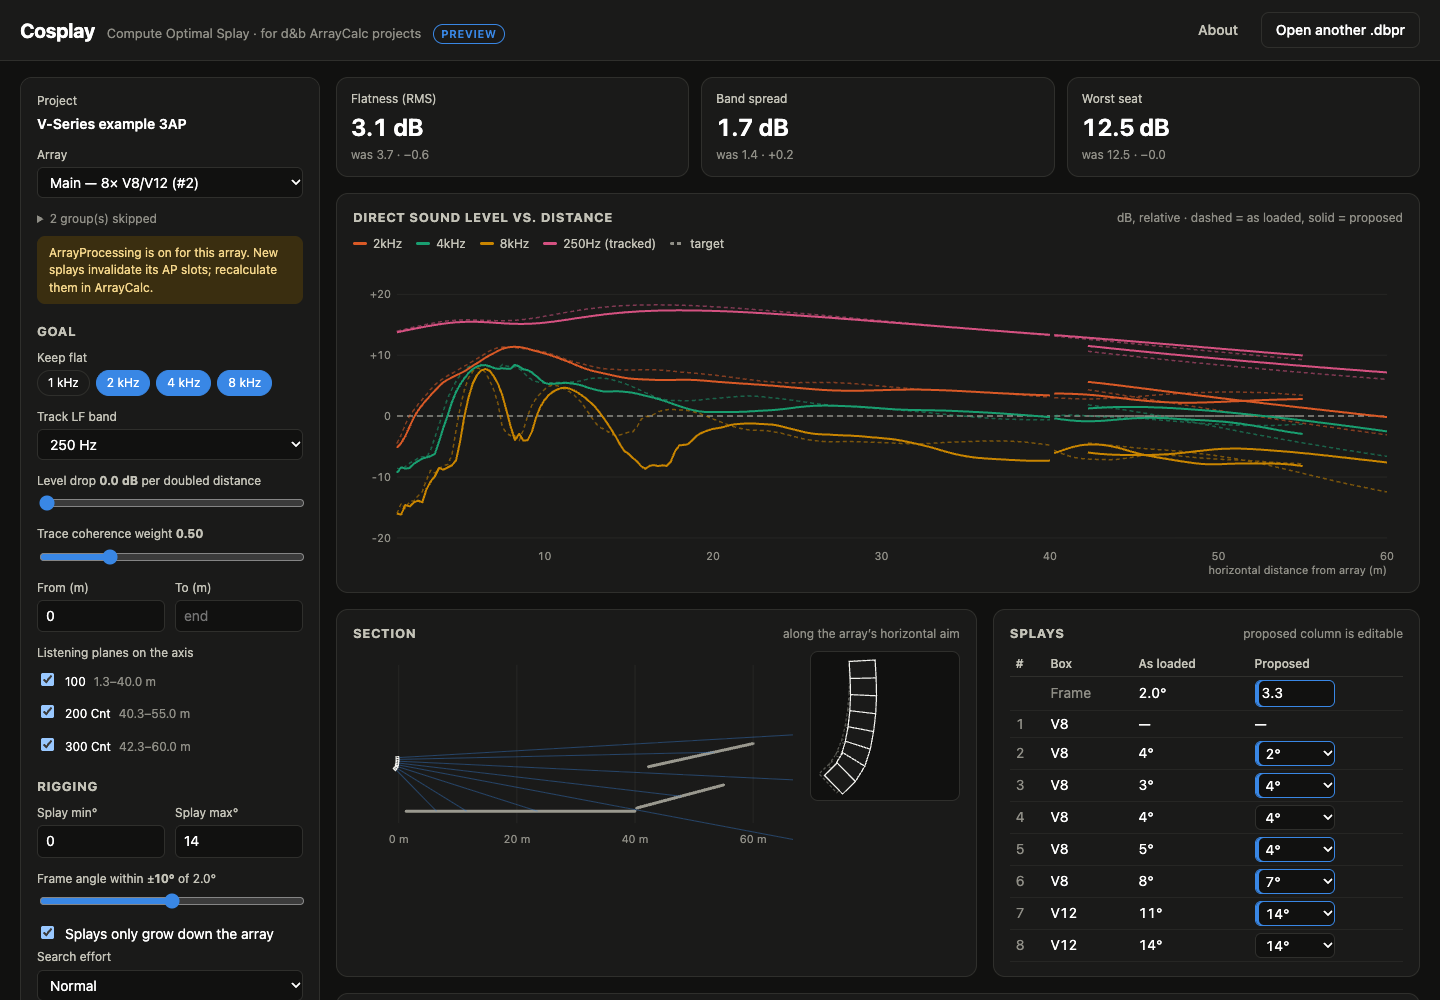Click the Cosplay app title

(58, 31)
